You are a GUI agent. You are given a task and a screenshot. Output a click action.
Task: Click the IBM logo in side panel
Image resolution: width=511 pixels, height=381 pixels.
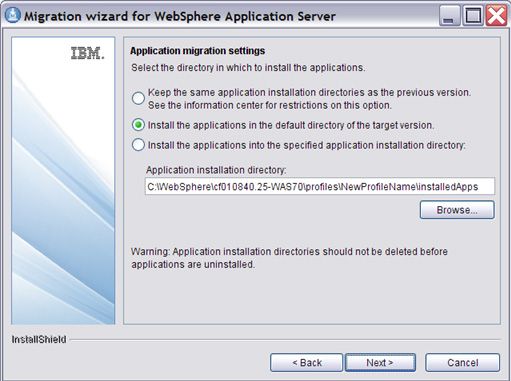tap(88, 53)
